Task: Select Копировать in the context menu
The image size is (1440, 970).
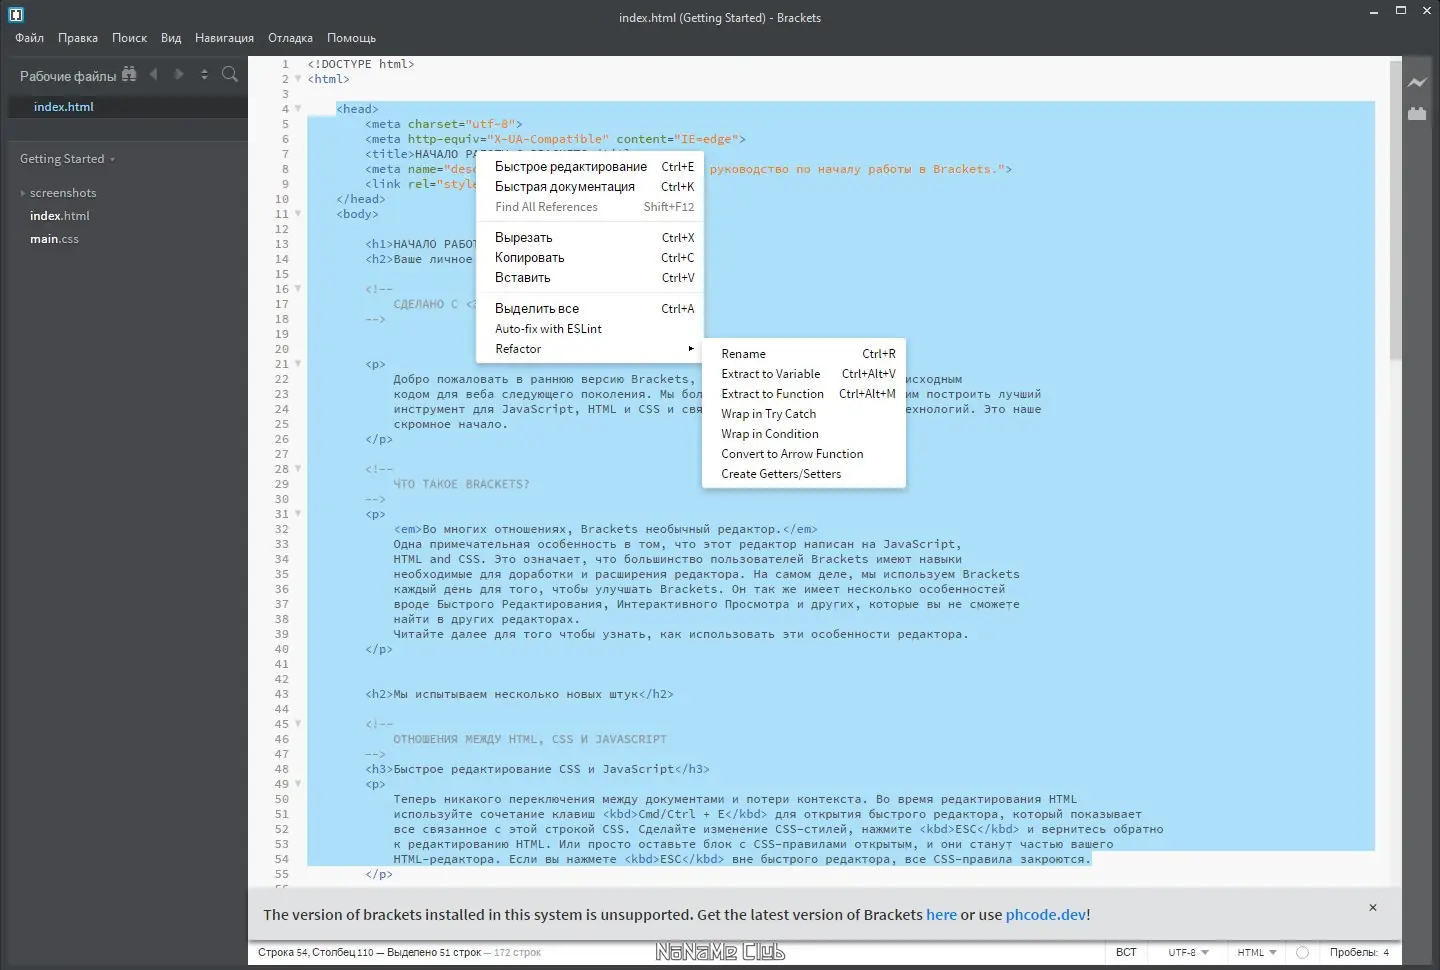Action: tap(590, 258)
